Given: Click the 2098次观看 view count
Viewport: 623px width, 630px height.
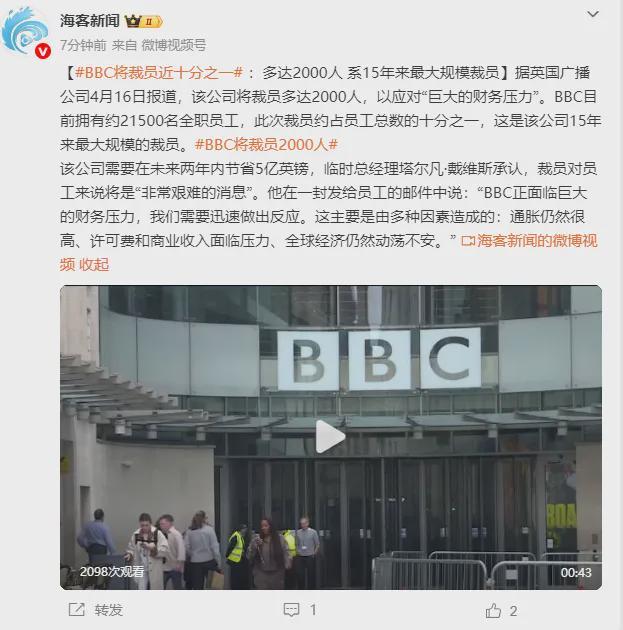Looking at the screenshot, I should [112, 572].
